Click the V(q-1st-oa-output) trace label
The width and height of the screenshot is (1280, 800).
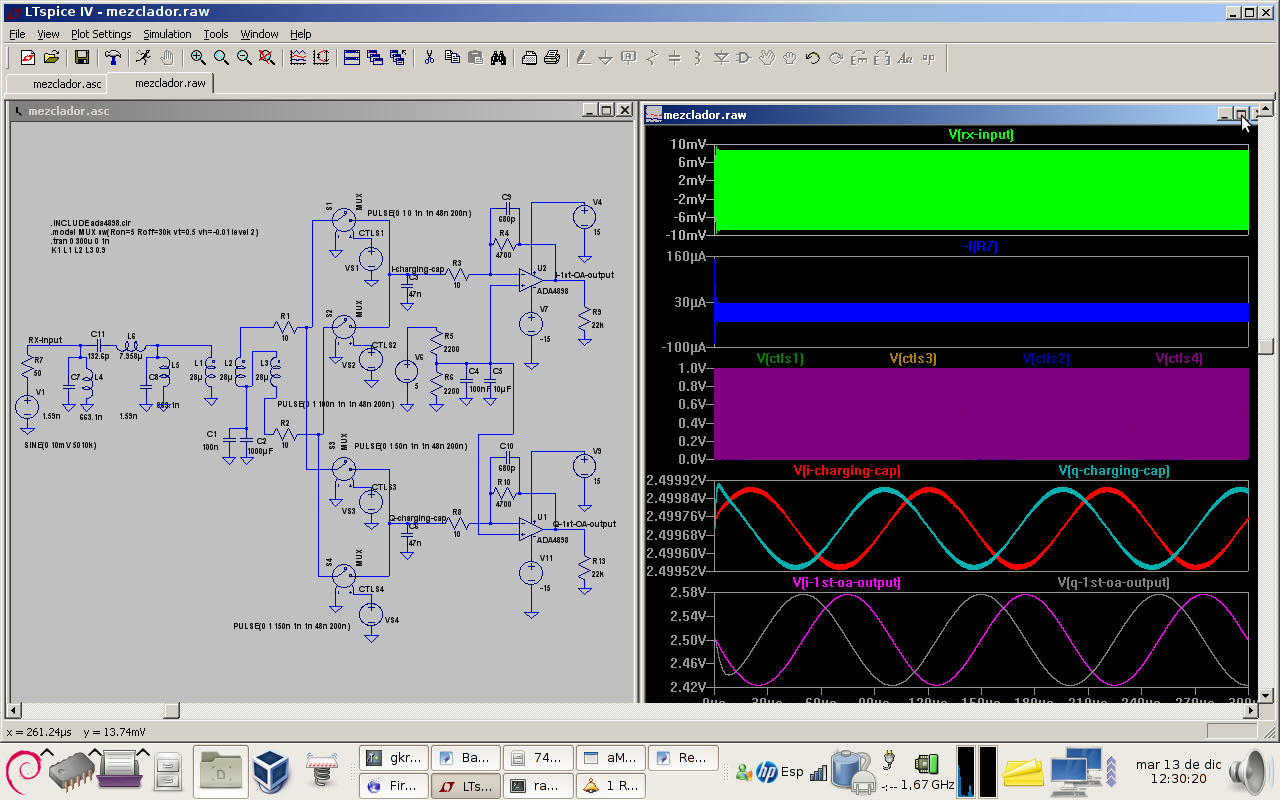tap(1113, 582)
